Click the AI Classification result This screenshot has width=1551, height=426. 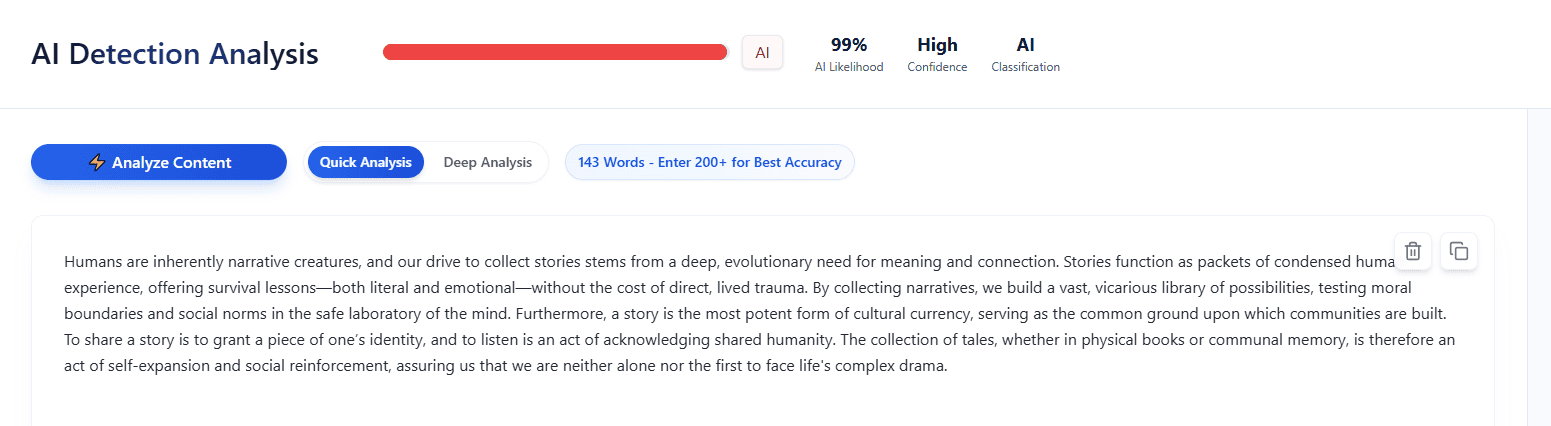point(1025,45)
